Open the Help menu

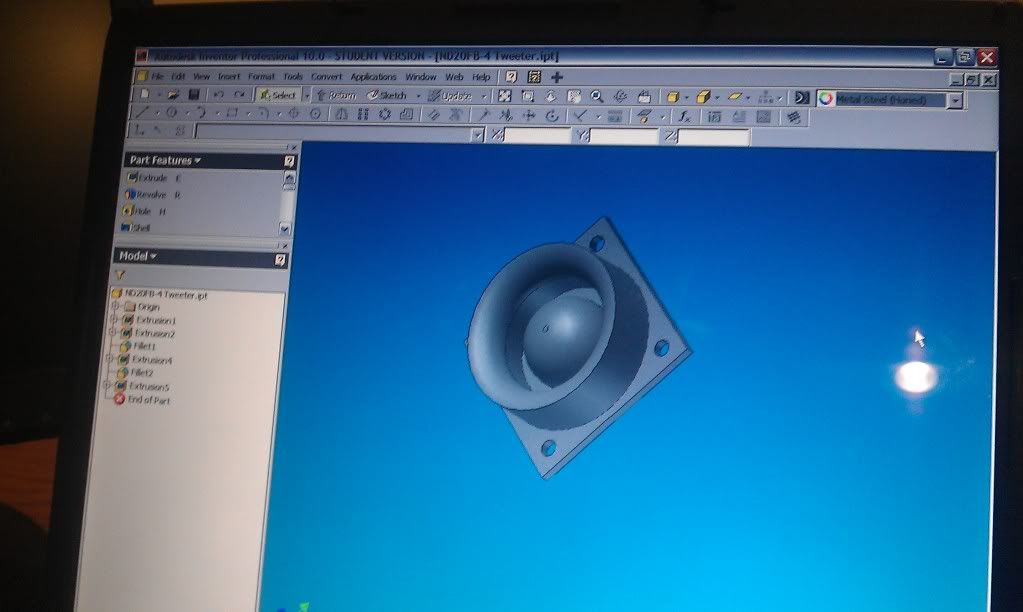pos(481,77)
